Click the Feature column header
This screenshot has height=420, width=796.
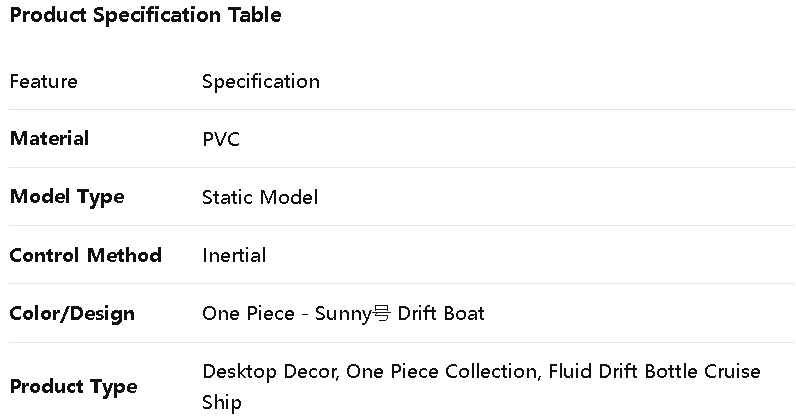coord(43,81)
